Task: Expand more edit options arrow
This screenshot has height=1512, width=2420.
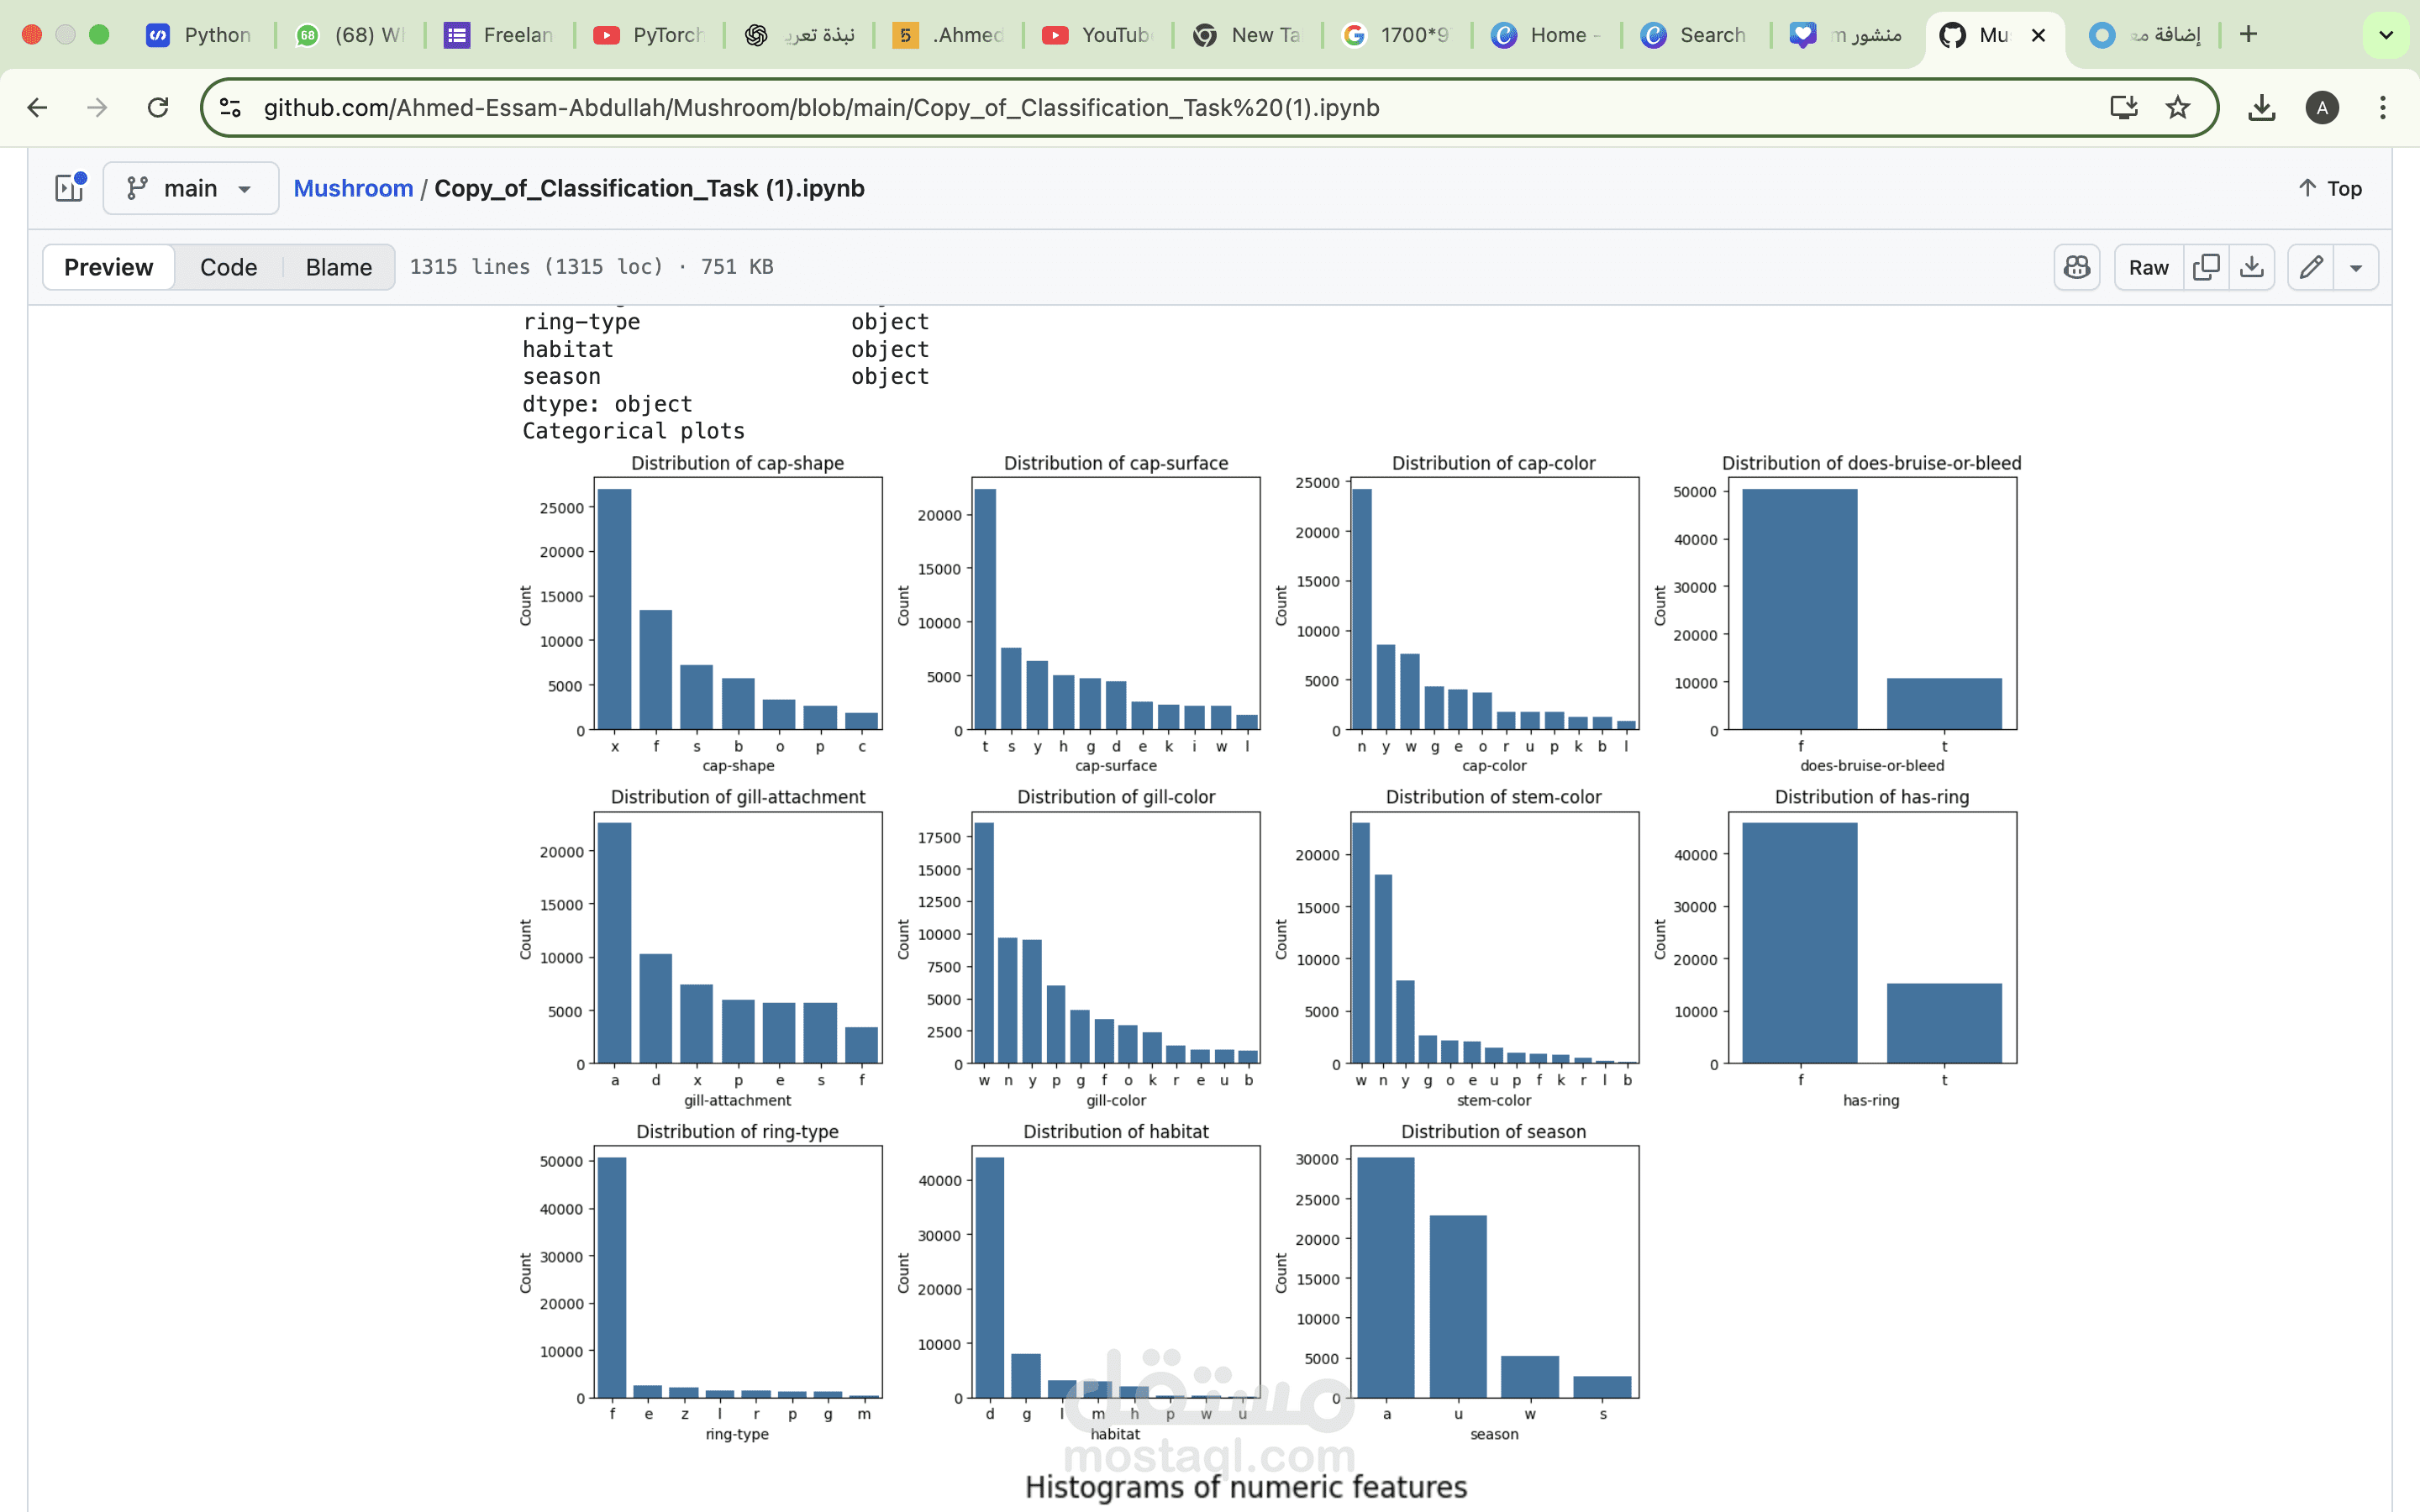Action: click(x=2356, y=267)
